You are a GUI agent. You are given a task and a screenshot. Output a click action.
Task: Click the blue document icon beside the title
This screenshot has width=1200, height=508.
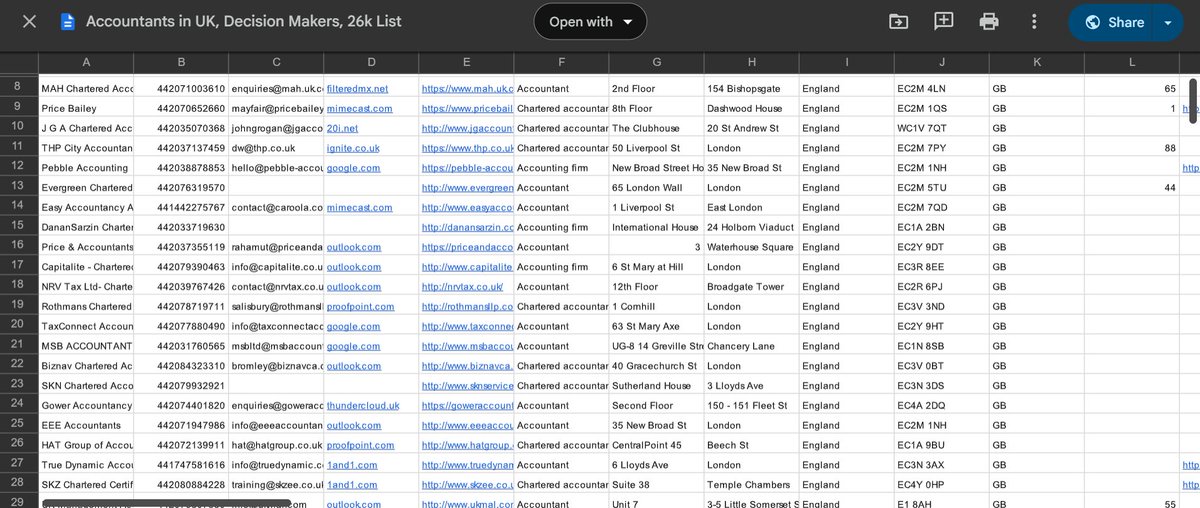67,21
